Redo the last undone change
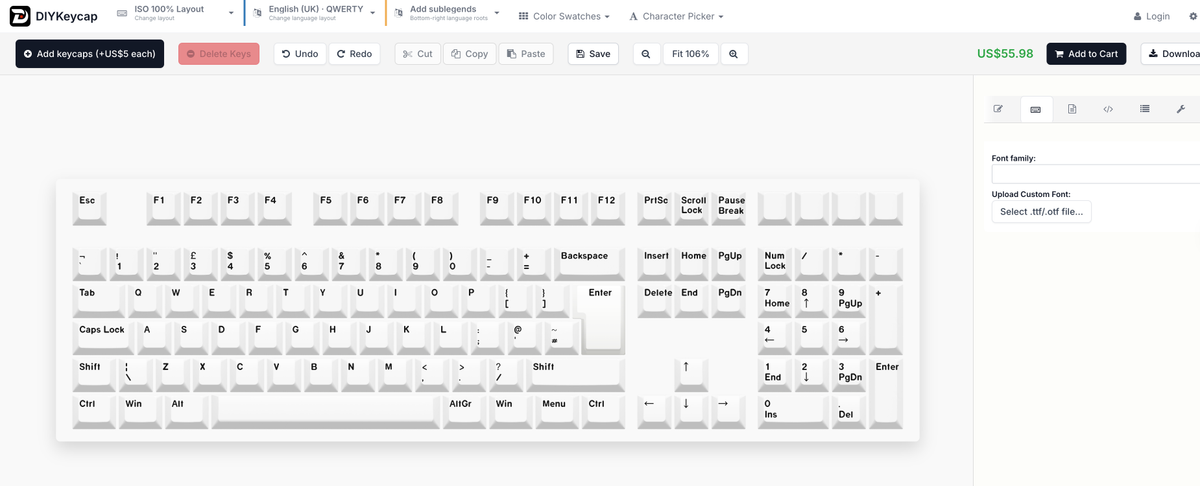1200x486 pixels. click(x=354, y=54)
